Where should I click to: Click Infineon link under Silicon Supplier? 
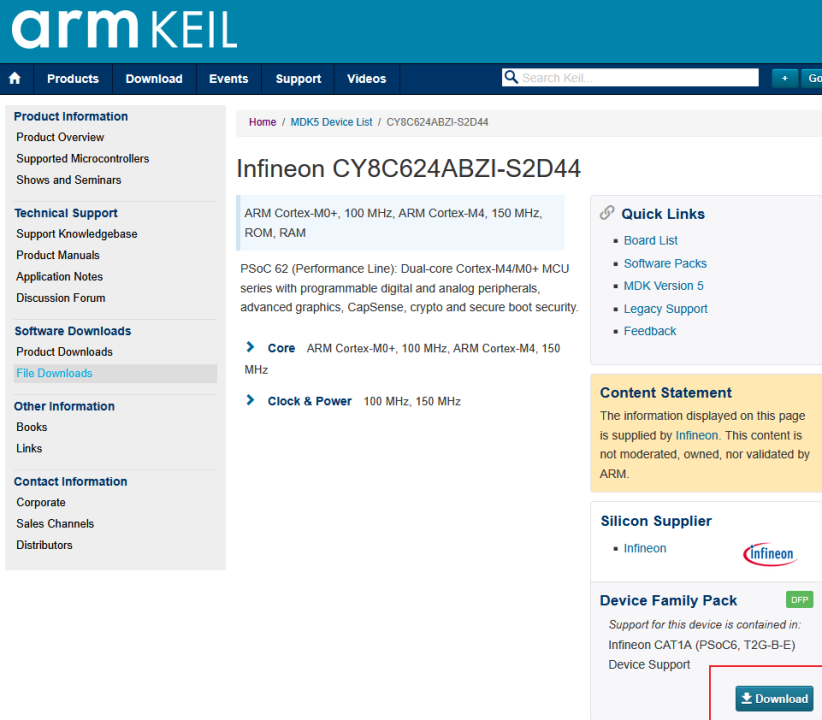tap(645, 548)
